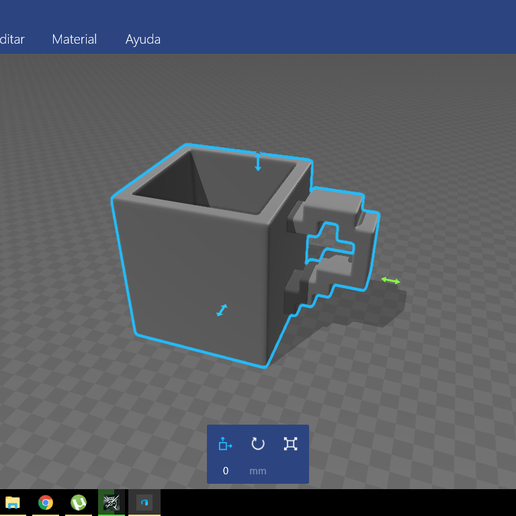
Task: Click the mm unit label
Action: pos(258,471)
